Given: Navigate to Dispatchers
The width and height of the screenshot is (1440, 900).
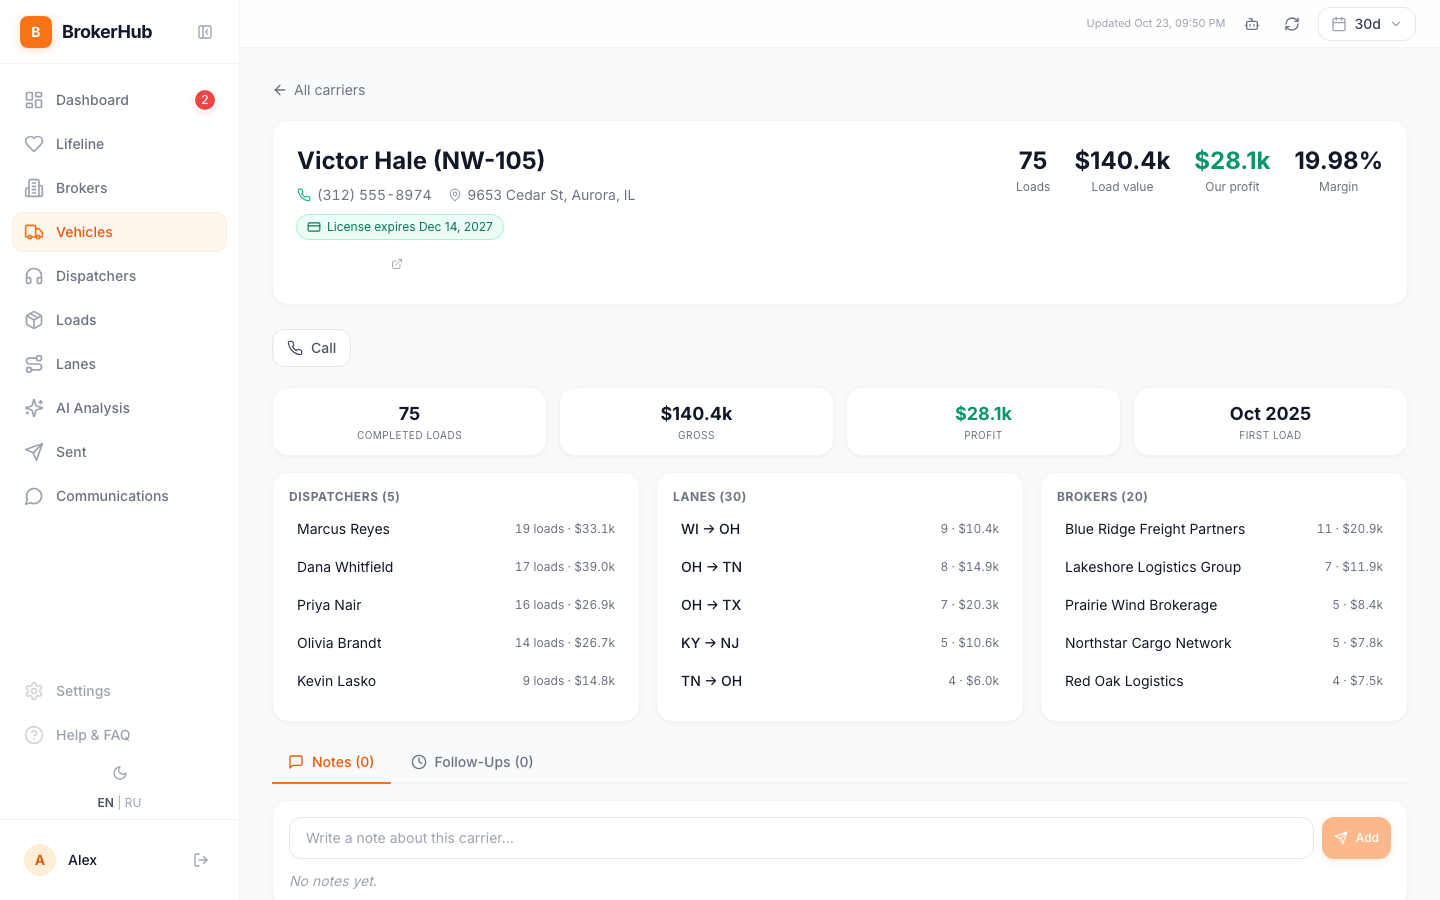Looking at the screenshot, I should [120, 276].
